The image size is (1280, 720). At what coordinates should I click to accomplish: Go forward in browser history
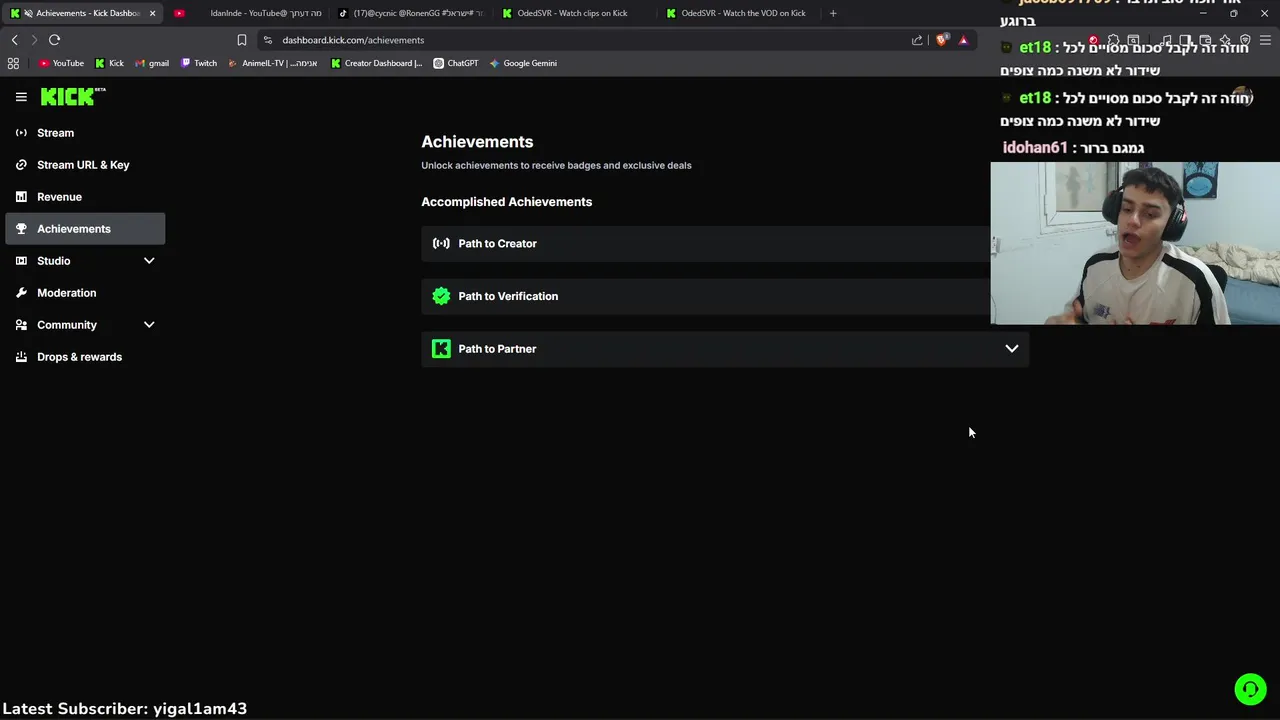point(34,40)
